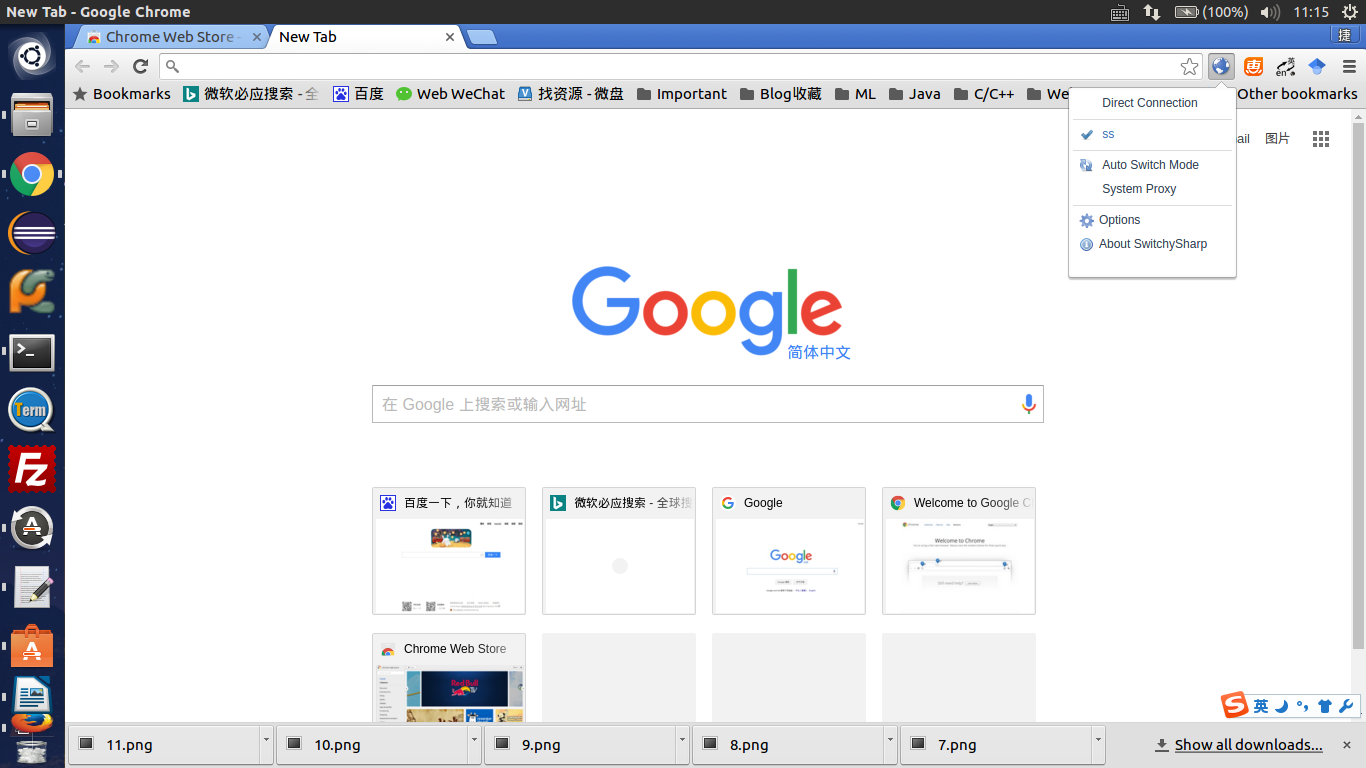Click Sogou input method logo
This screenshot has width=1366, height=768.
click(1235, 705)
